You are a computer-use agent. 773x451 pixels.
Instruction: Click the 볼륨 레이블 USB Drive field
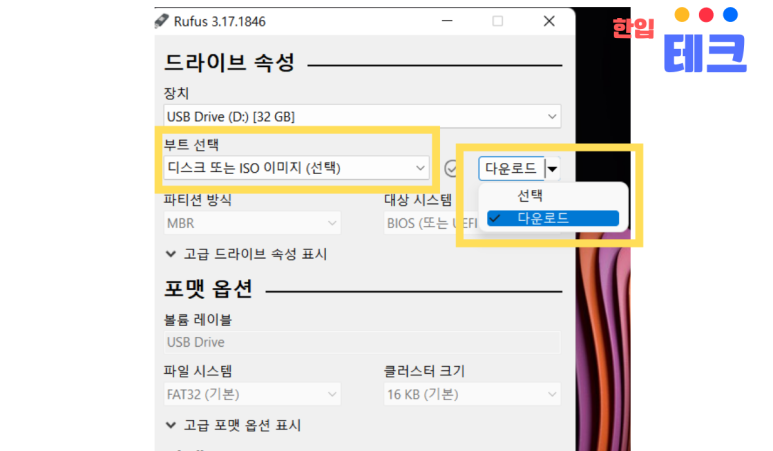[362, 342]
